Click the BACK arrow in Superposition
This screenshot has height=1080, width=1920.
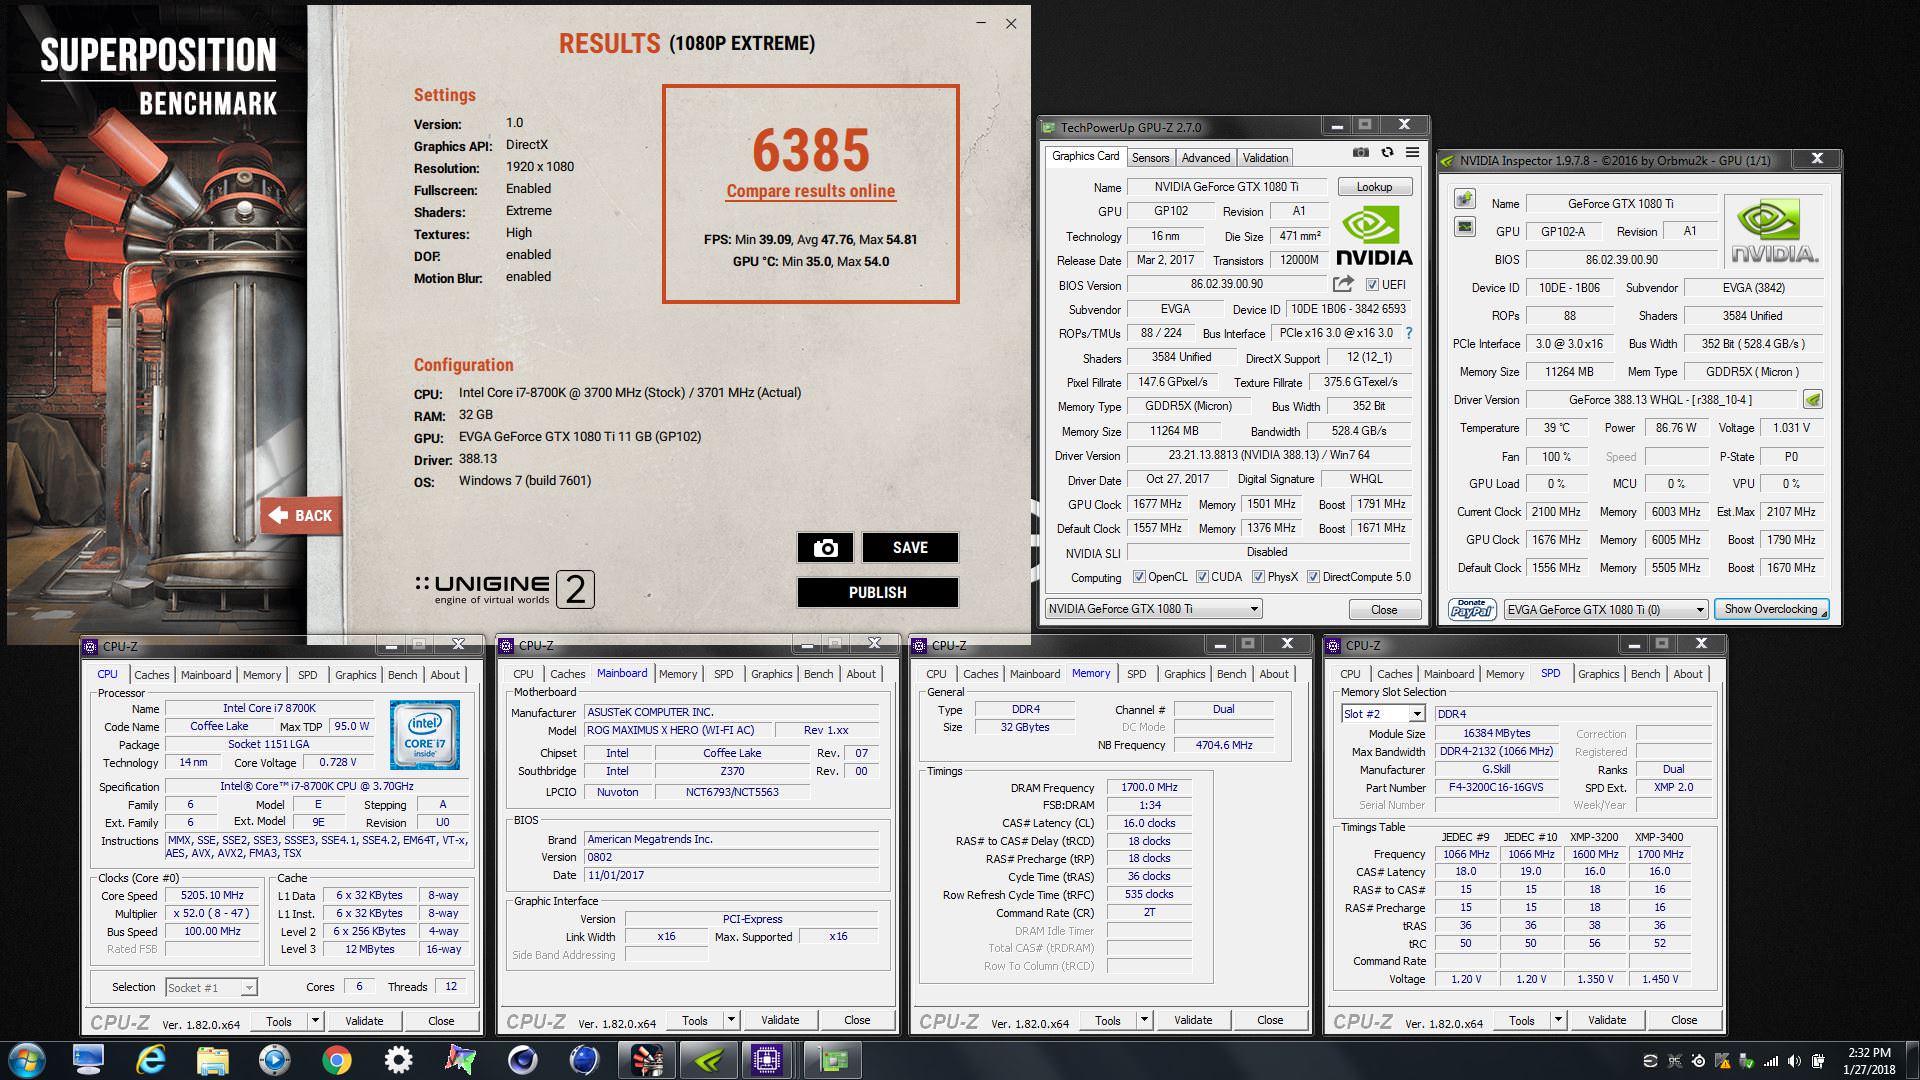coord(300,515)
